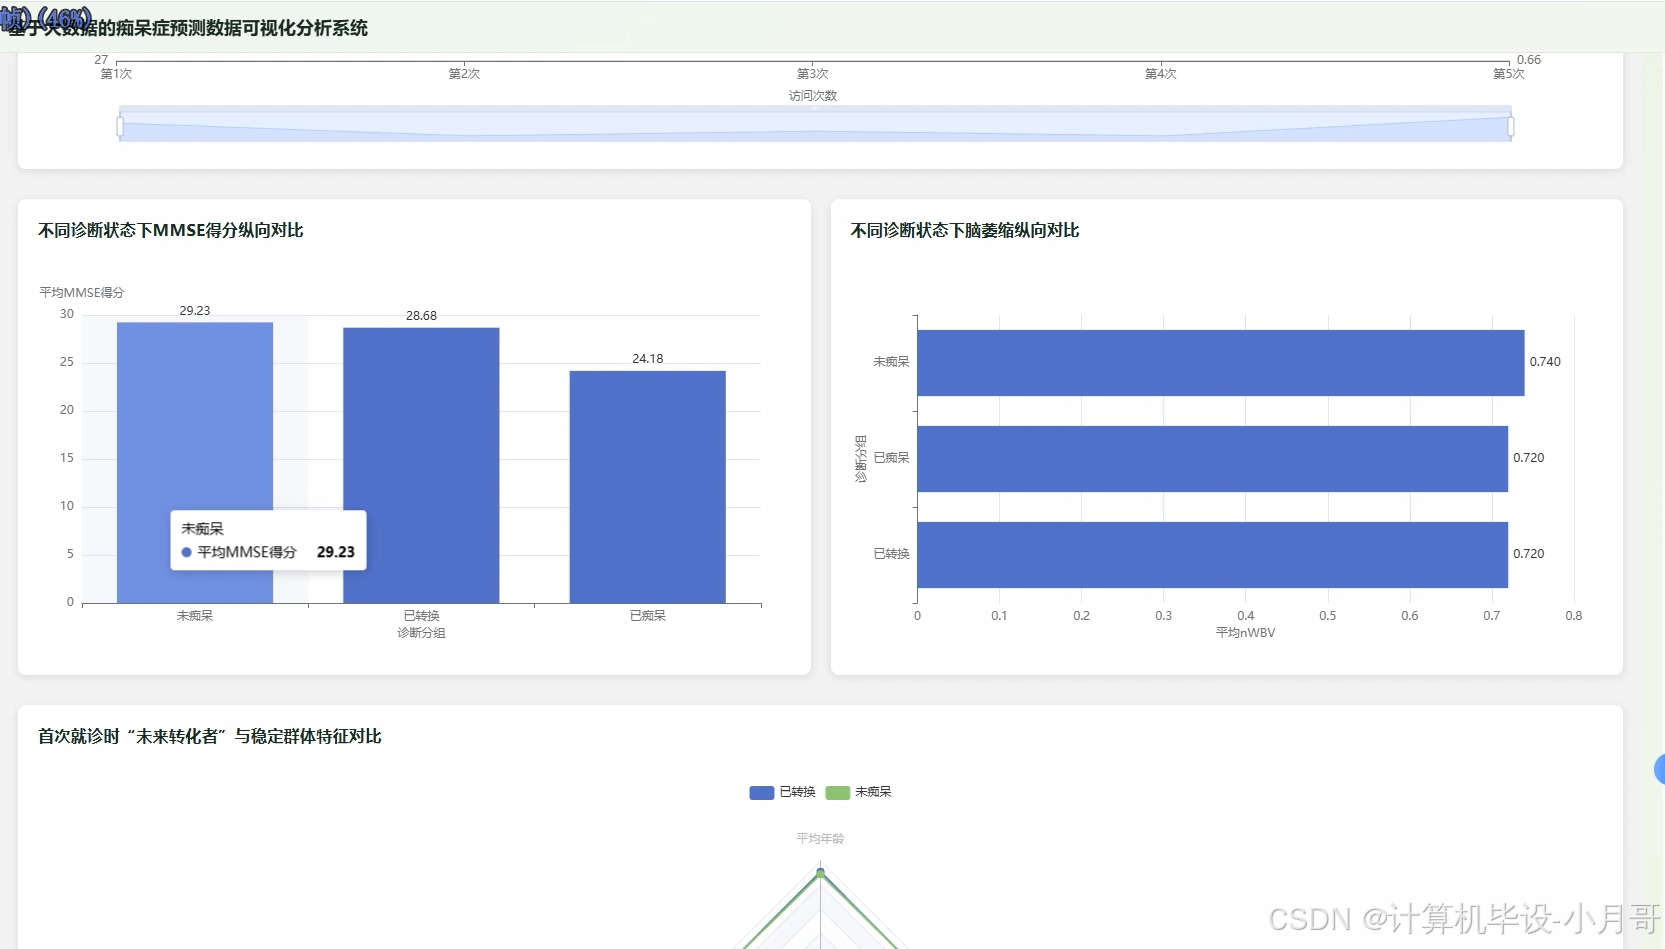
Task: Click the 访问次数 axis title
Action: pos(812,96)
